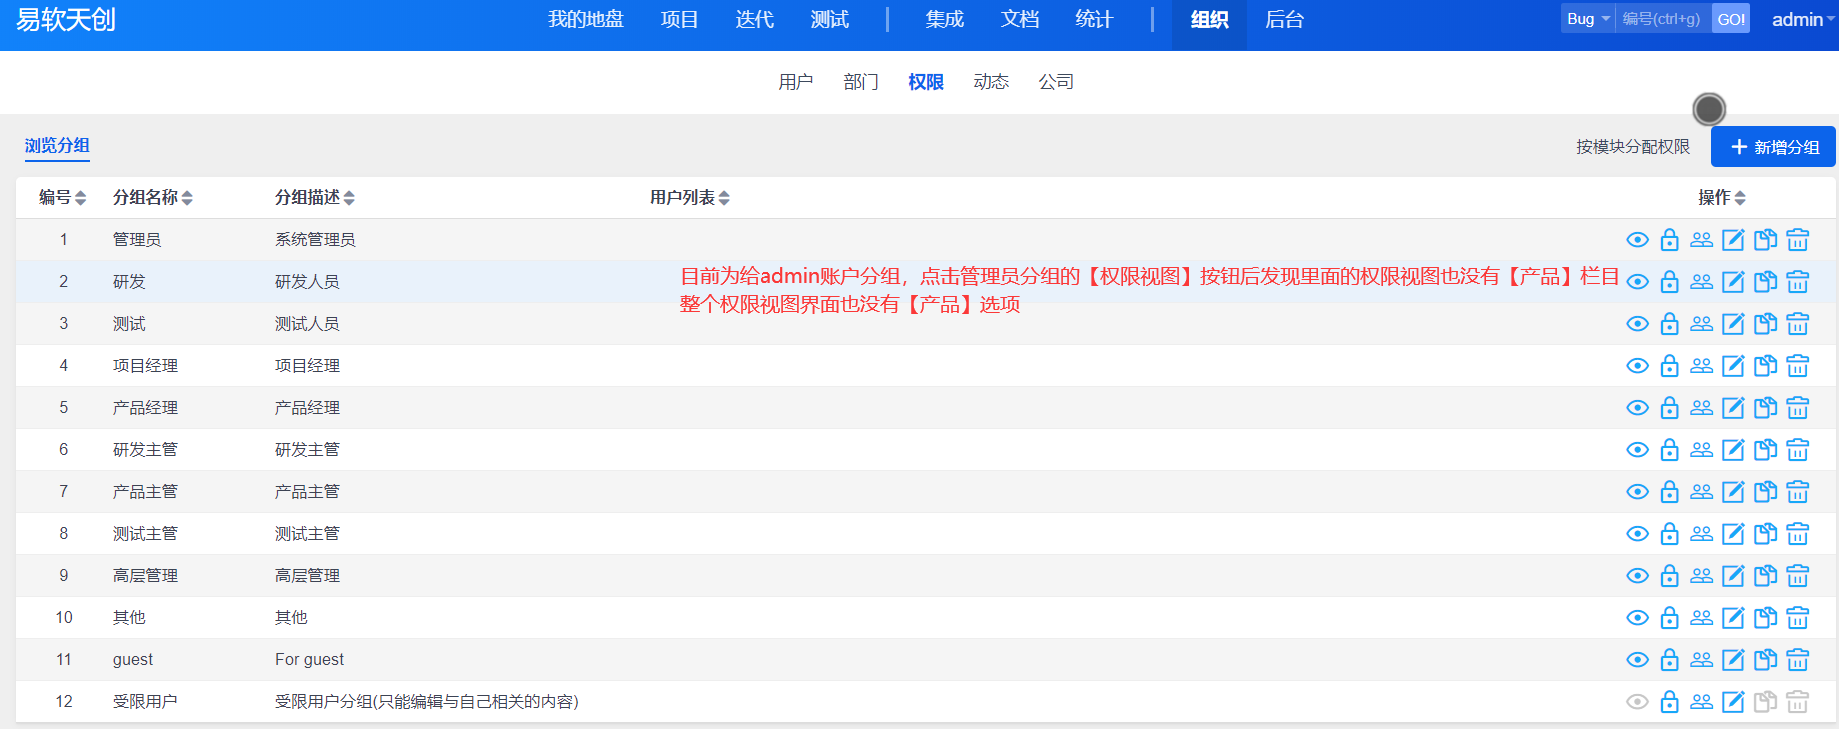The width and height of the screenshot is (1839, 729).
Task: Delete the 其他 group
Action: 1797,618
